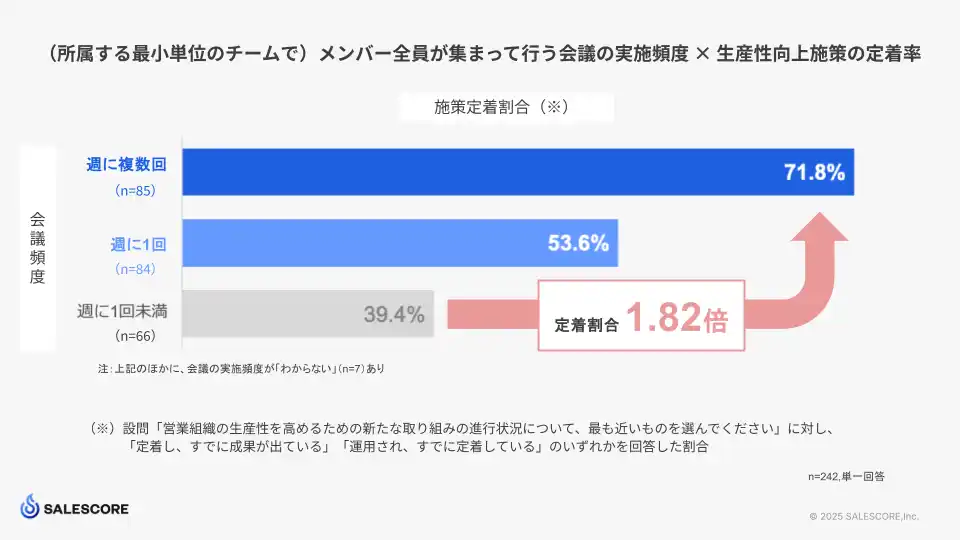Click the © 2025 SALESCORE,Inc. copyright text

point(864,516)
